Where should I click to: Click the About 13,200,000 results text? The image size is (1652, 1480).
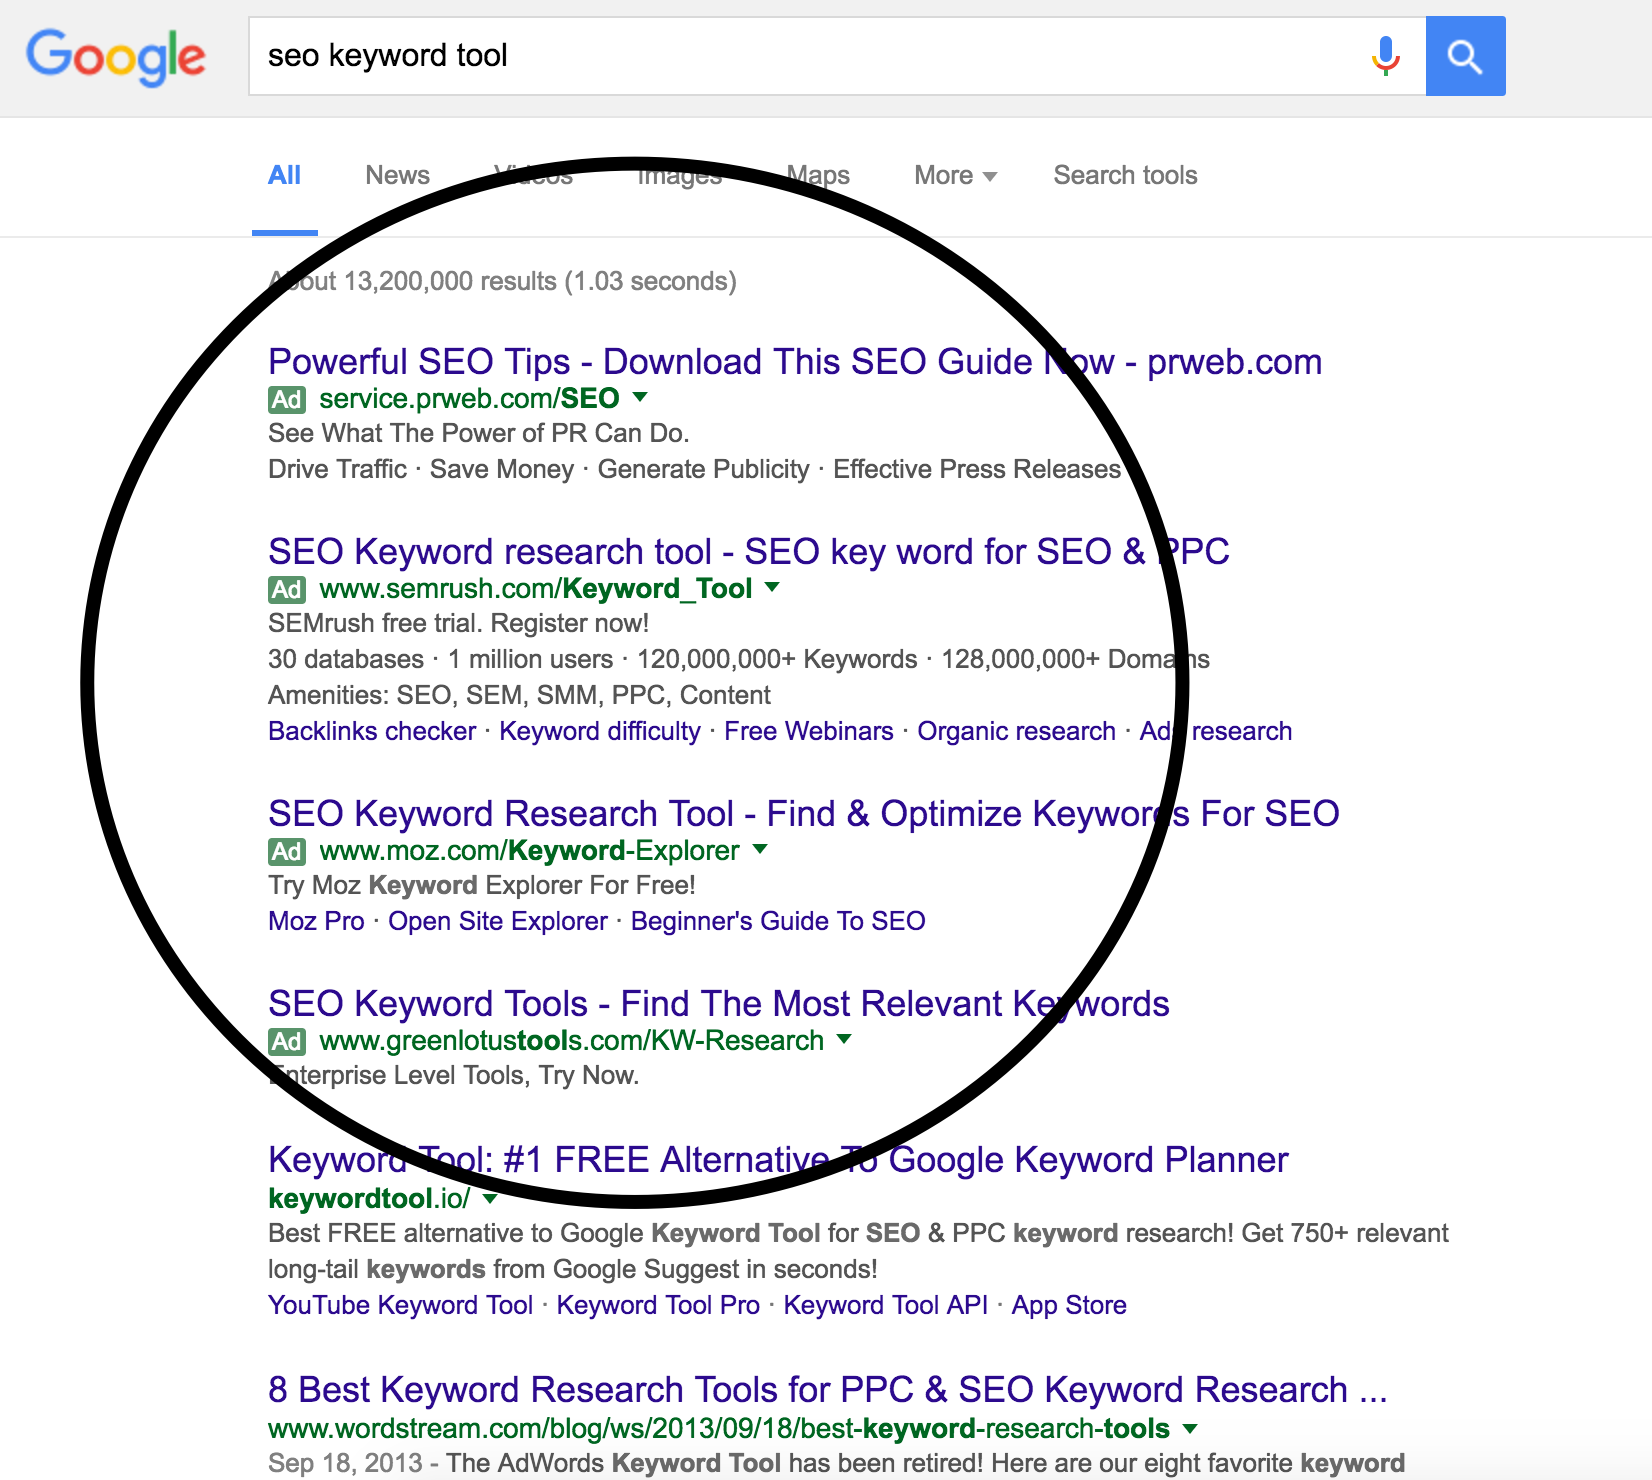point(502,281)
